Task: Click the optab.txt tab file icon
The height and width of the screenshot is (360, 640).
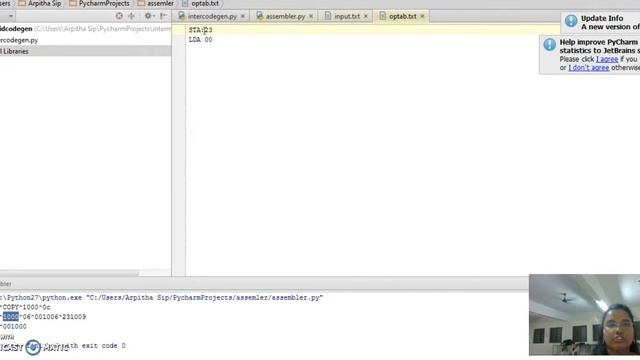Action: 382,16
